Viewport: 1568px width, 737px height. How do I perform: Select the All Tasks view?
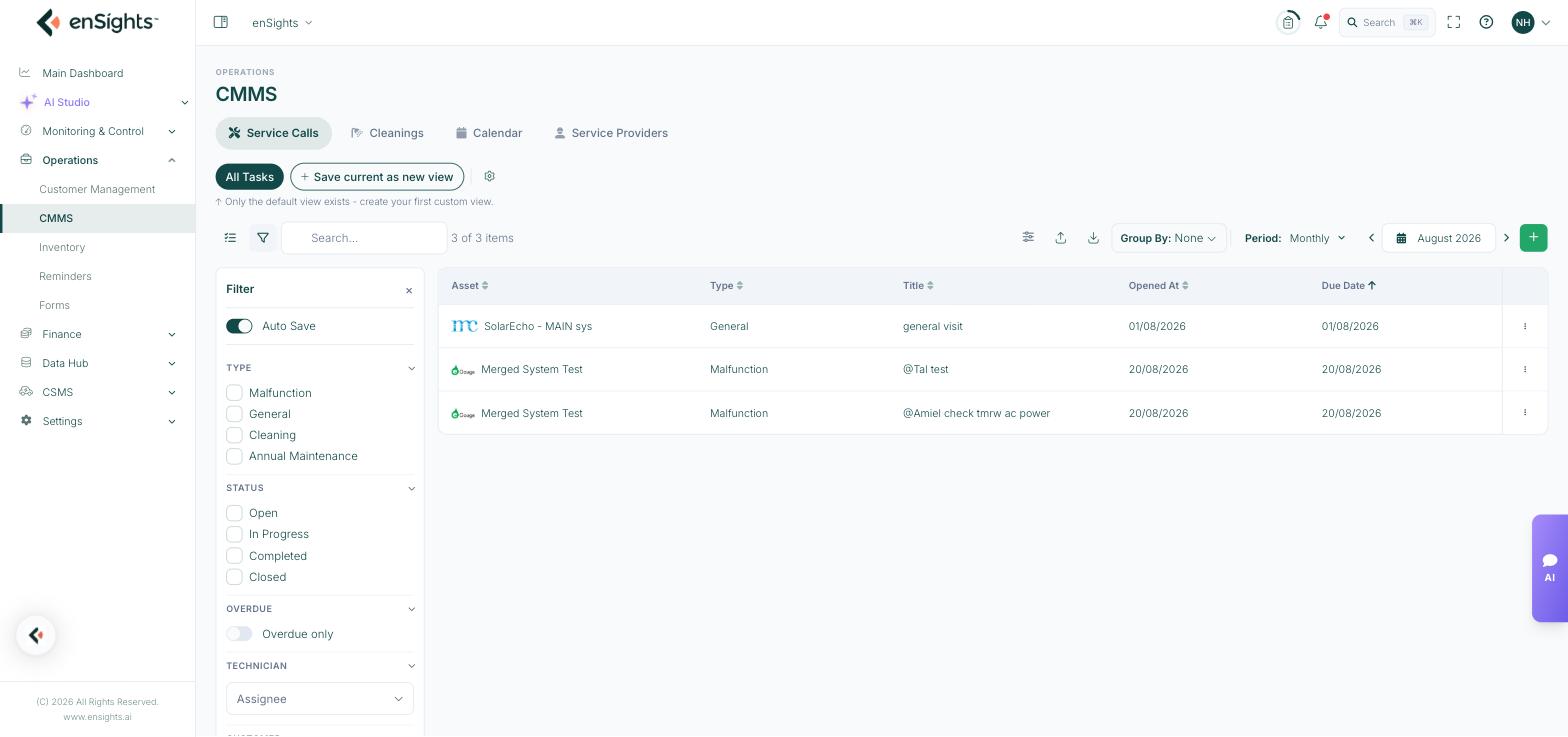[x=249, y=177]
